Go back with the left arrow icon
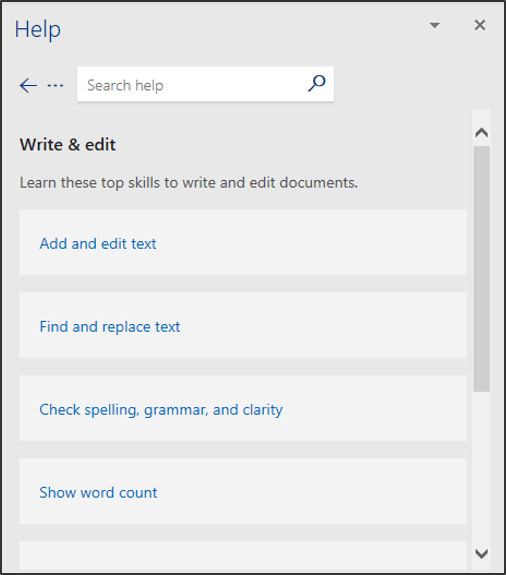The image size is (506, 575). (28, 85)
